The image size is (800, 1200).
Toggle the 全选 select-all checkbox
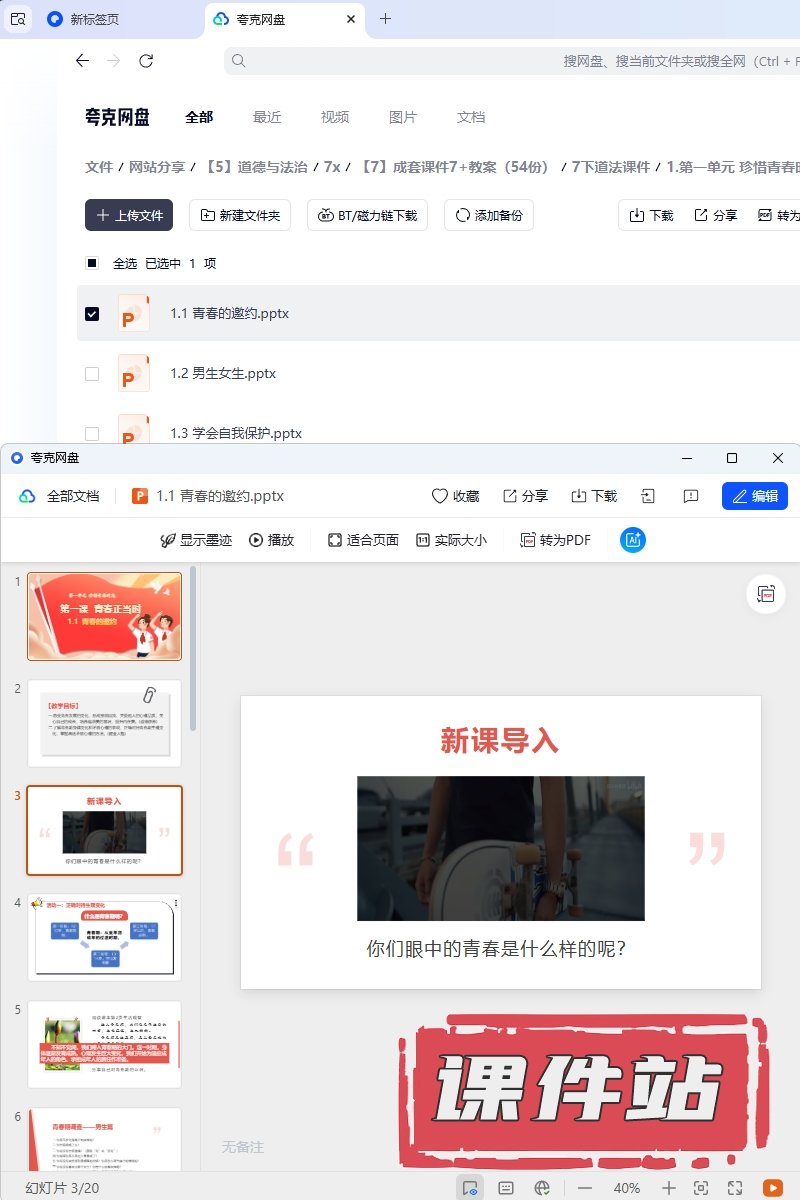tap(92, 263)
